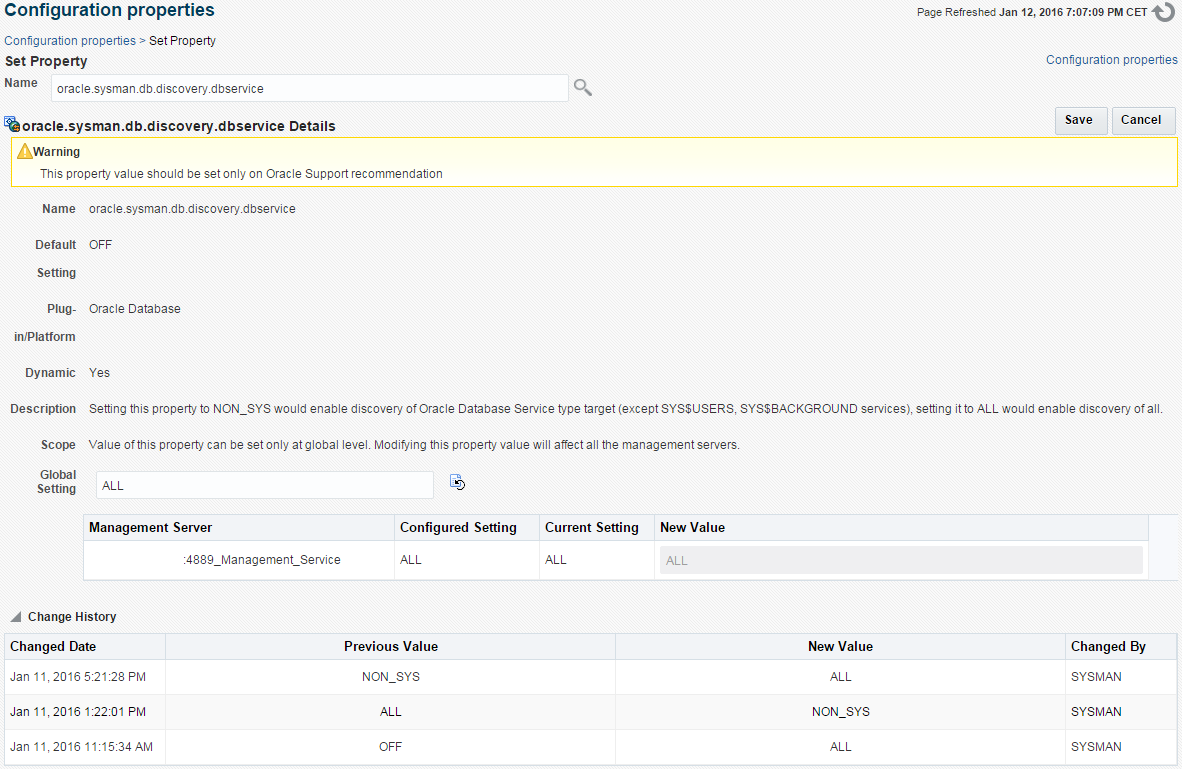Click the Default Setting OFF value
Viewport: 1182px width, 769px height.
(100, 245)
